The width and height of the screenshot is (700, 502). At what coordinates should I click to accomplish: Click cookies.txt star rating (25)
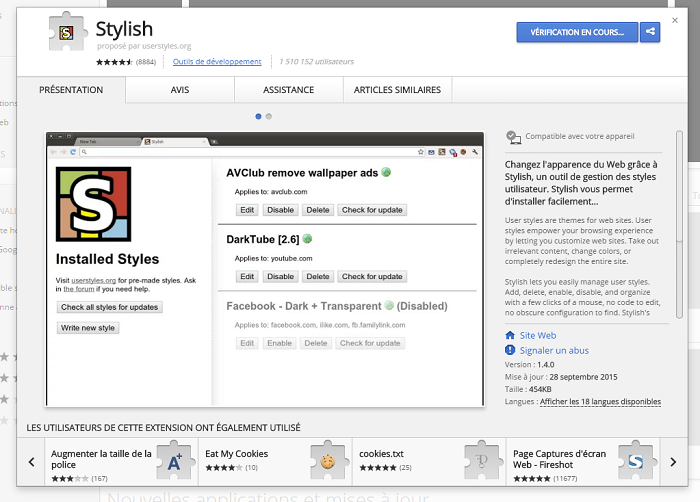point(378,468)
